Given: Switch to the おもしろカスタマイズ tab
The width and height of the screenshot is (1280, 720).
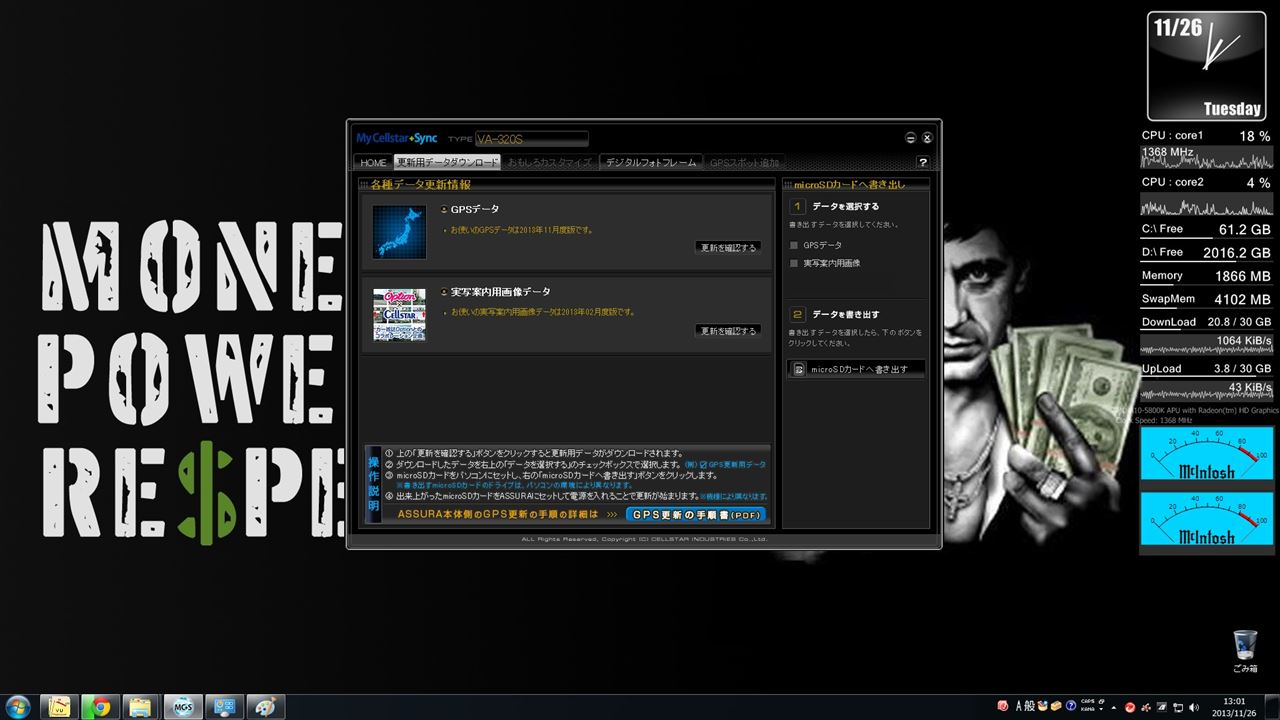Looking at the screenshot, I should point(550,162).
